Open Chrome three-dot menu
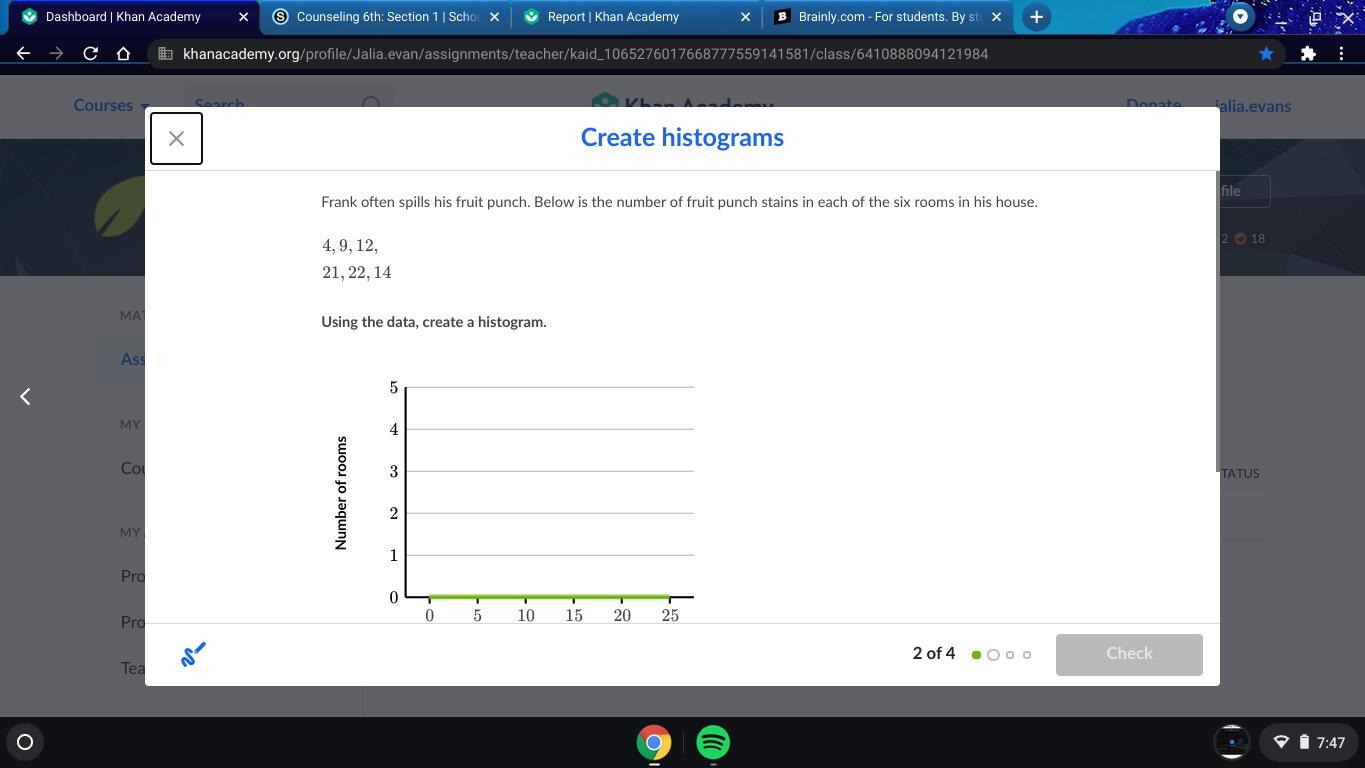The width and height of the screenshot is (1365, 768). (x=1341, y=54)
